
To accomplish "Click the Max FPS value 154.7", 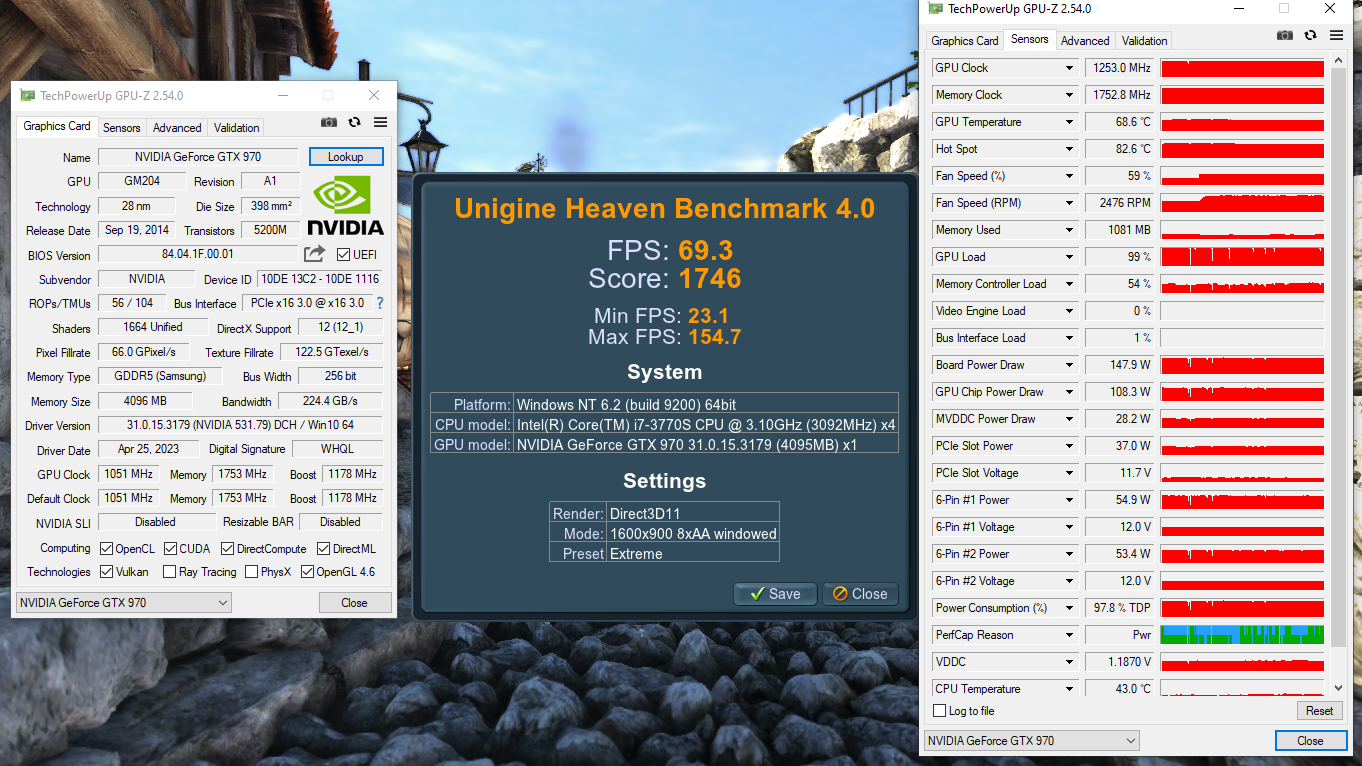I will (714, 337).
